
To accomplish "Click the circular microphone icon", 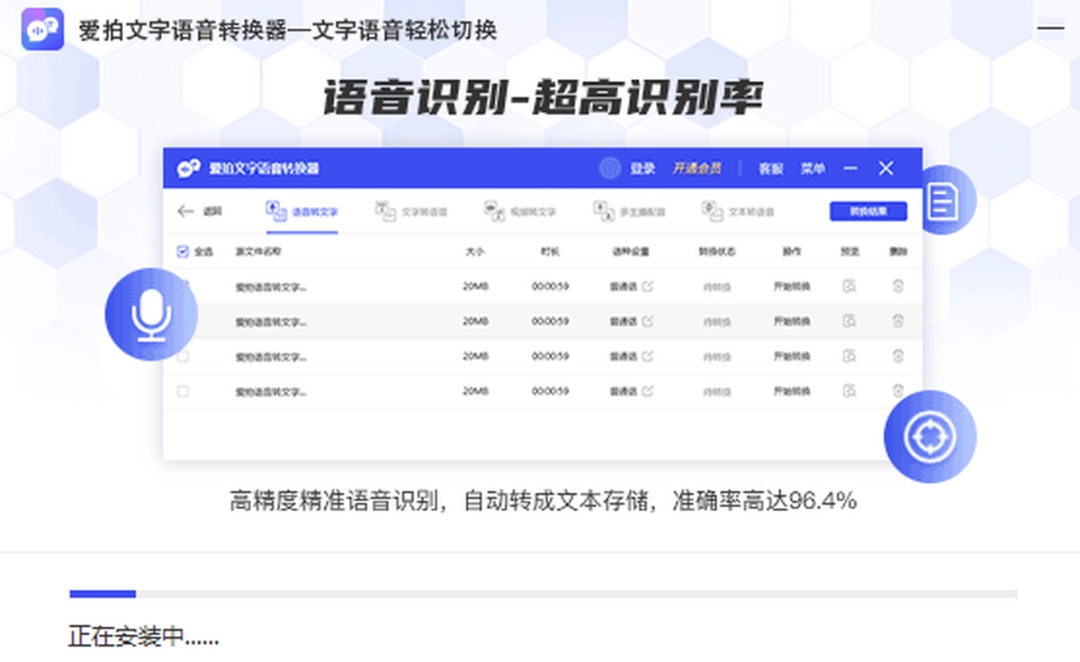I will pos(150,313).
